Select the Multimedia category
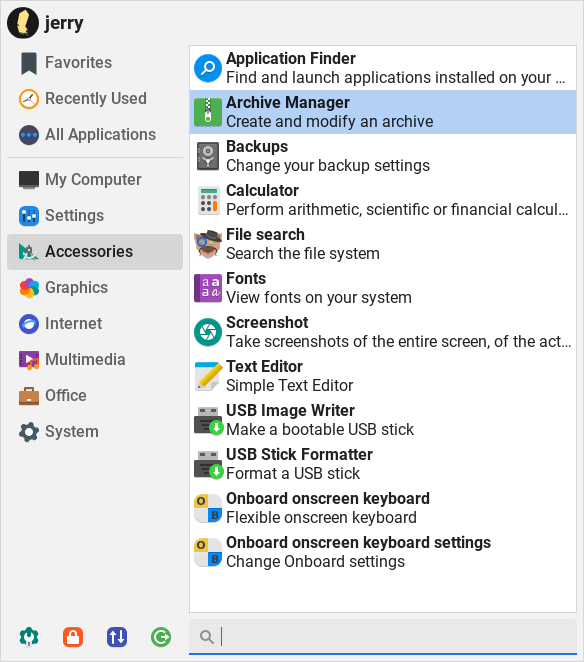This screenshot has width=584, height=662. [x=95, y=359]
